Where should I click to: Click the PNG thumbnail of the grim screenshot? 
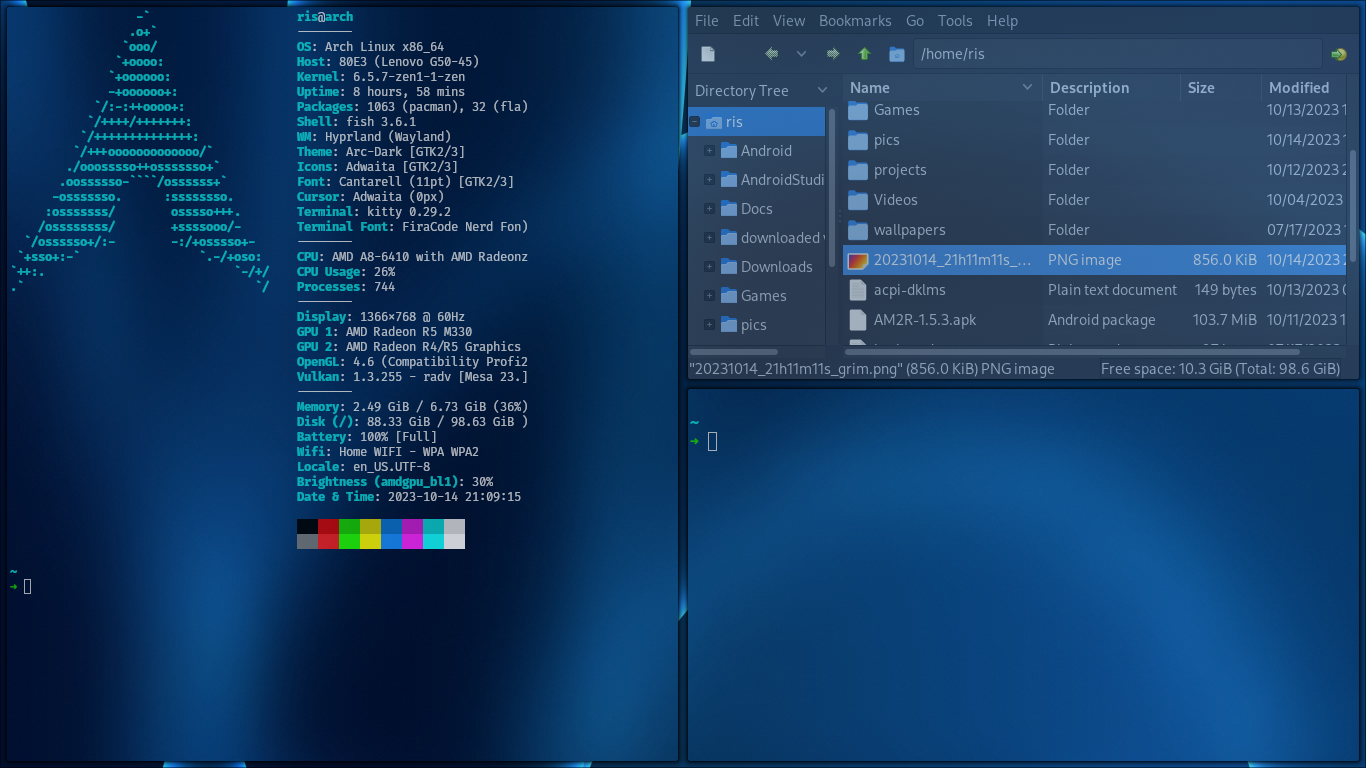(858, 260)
